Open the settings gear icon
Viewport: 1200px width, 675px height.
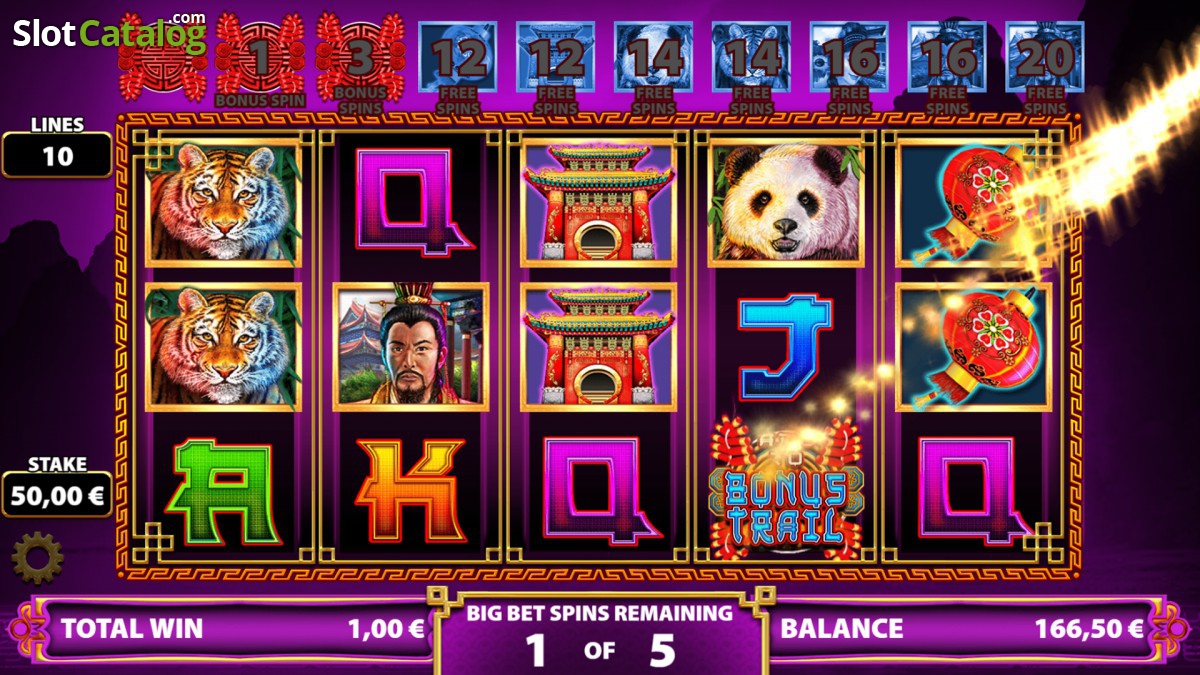[x=37, y=557]
